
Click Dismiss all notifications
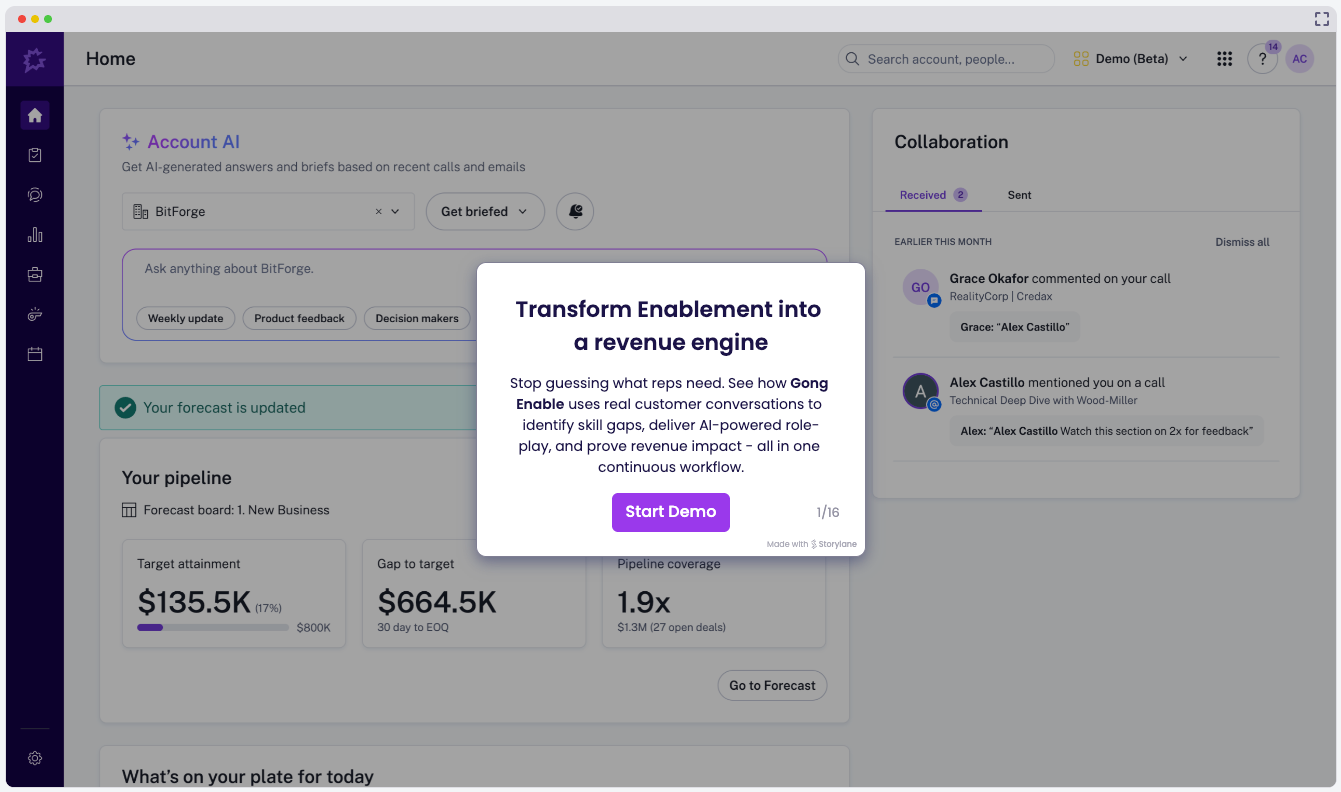pyautogui.click(x=1242, y=242)
